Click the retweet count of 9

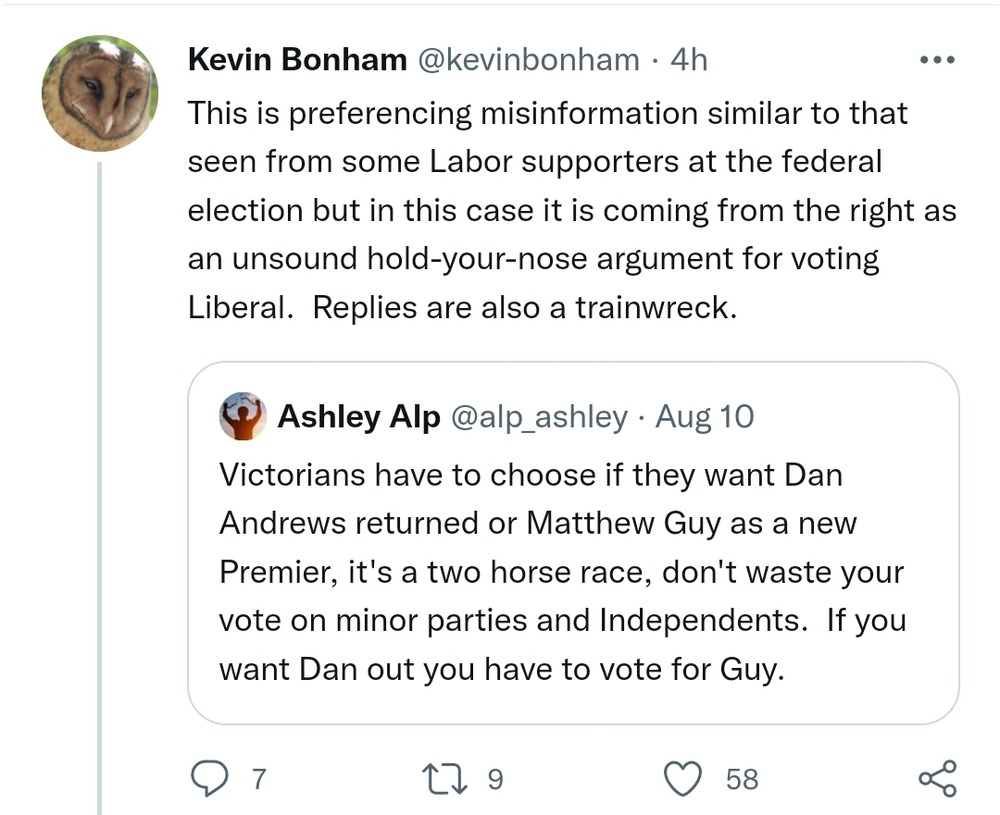point(495,779)
